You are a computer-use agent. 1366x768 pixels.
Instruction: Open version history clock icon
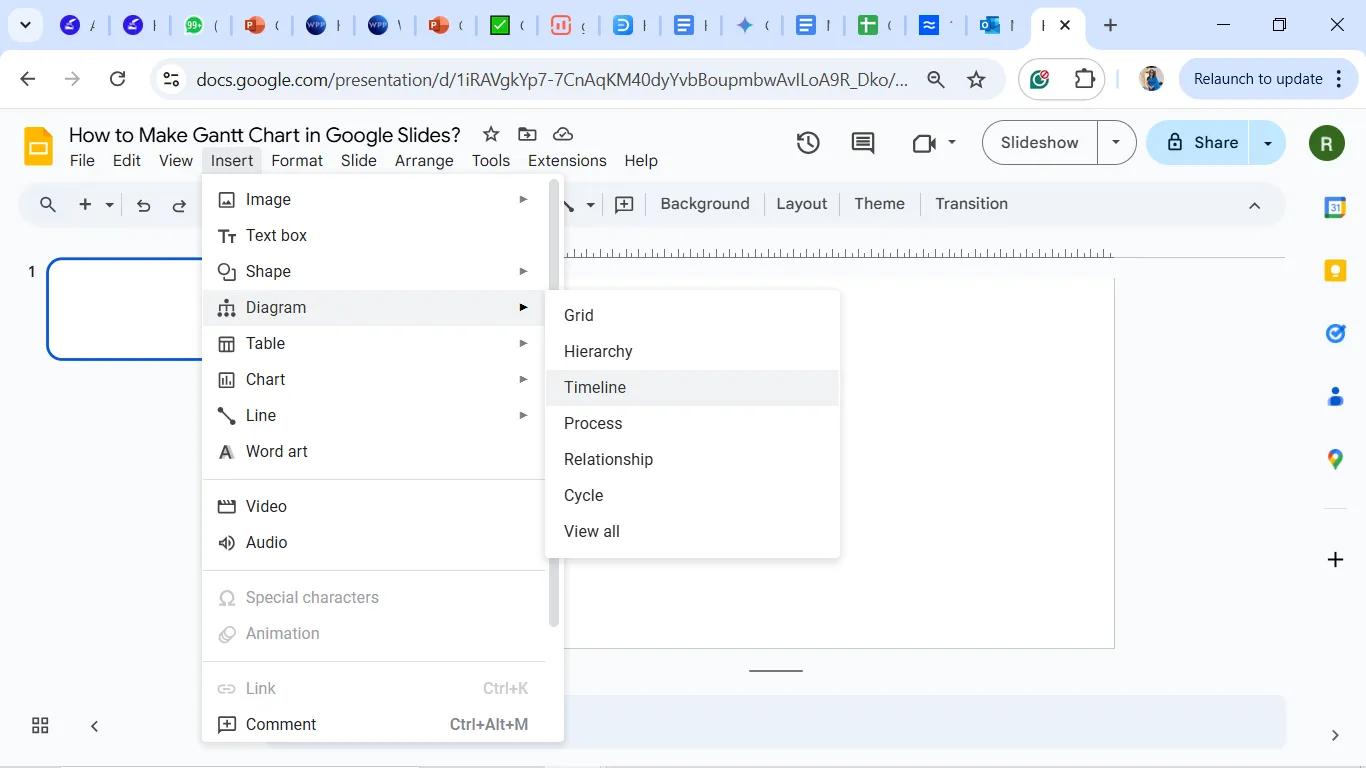pos(808,143)
